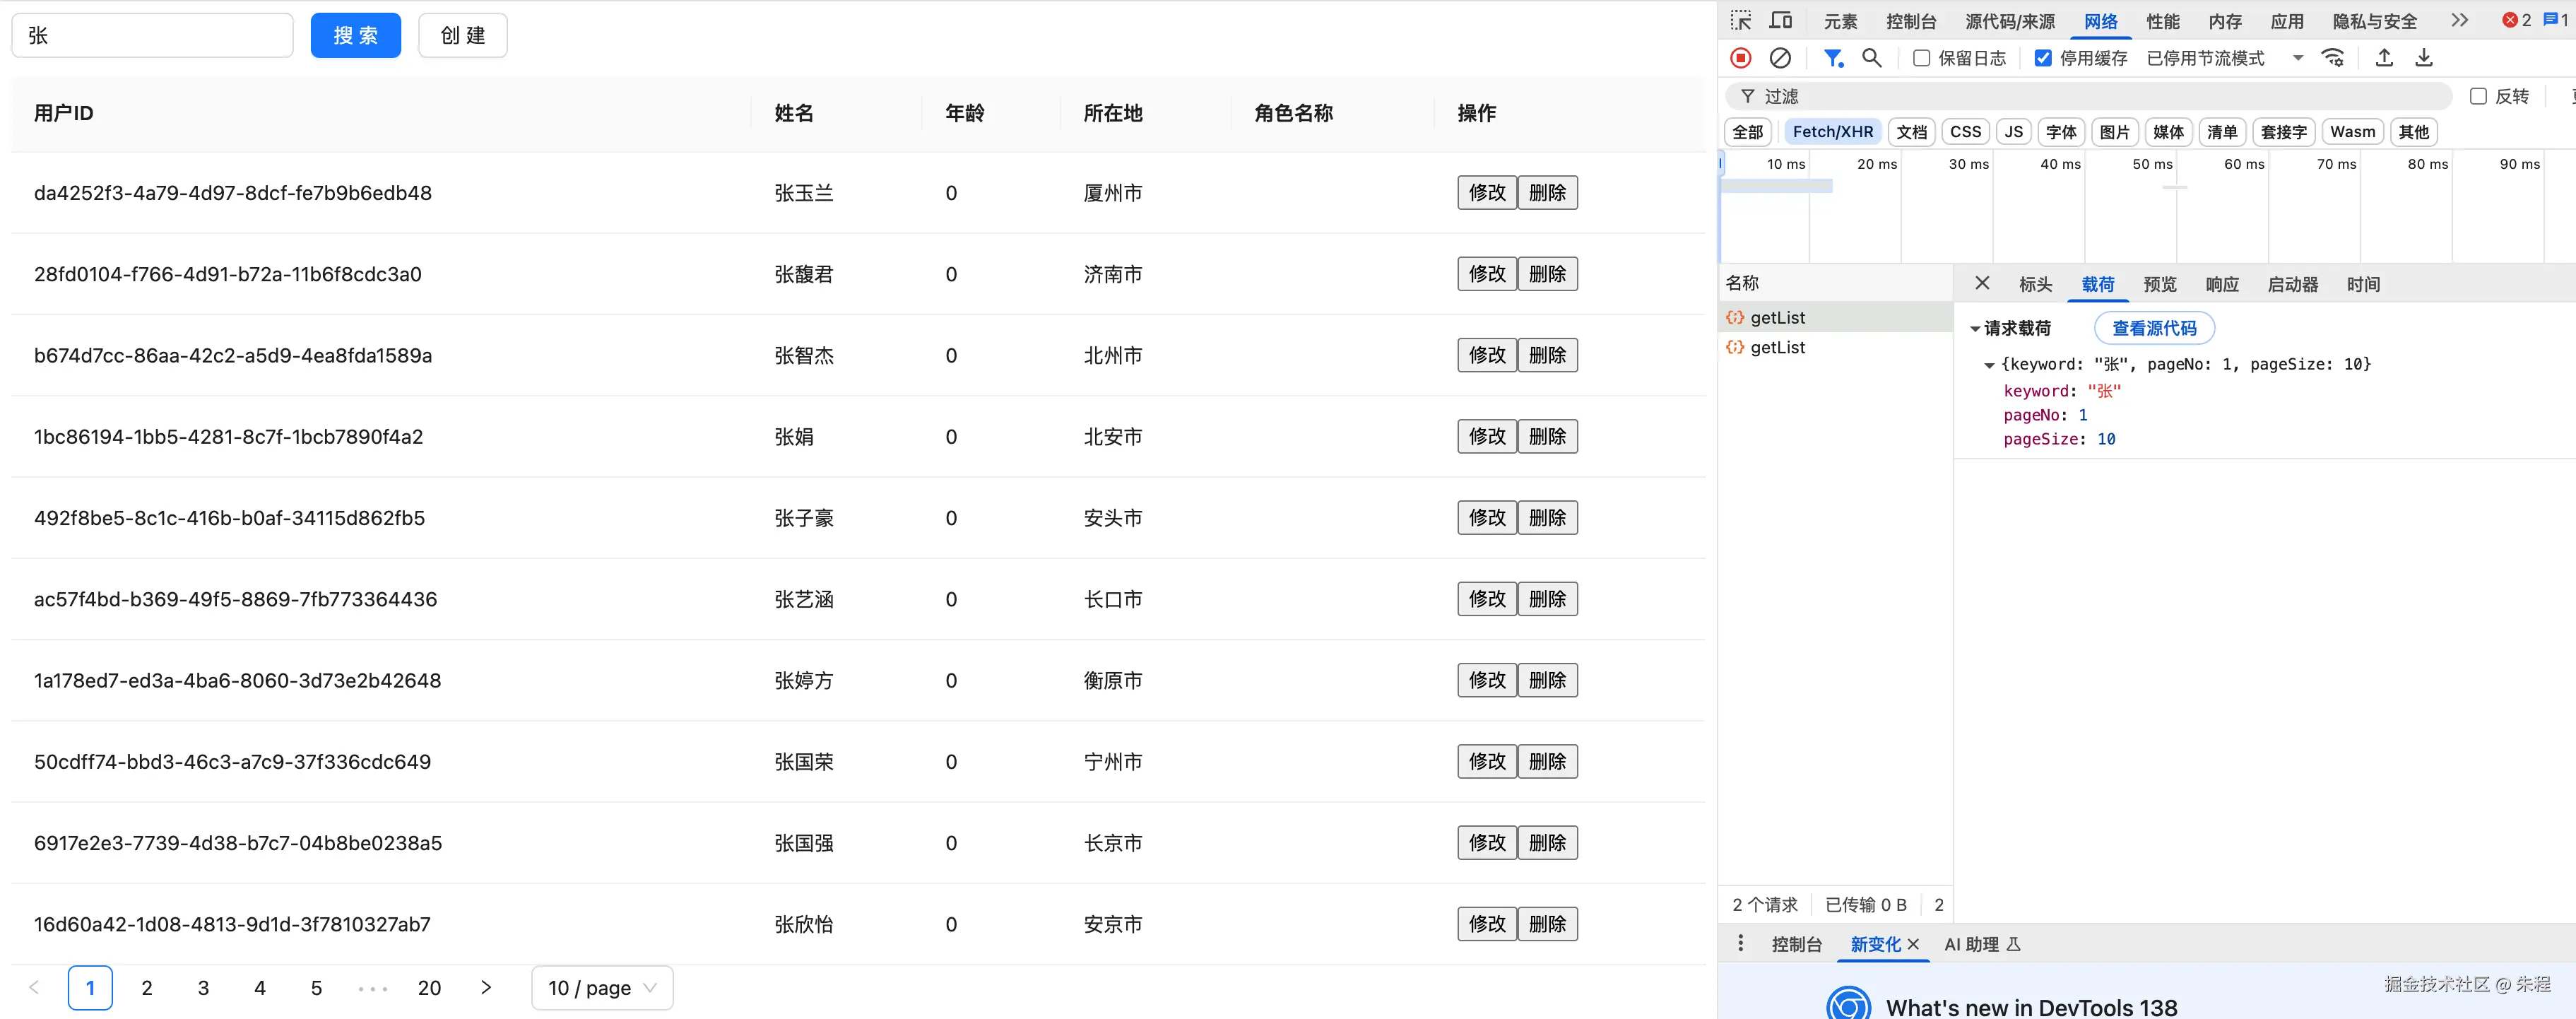Click the inspect element picker icon
2576x1019 pixels.
(x=1741, y=21)
